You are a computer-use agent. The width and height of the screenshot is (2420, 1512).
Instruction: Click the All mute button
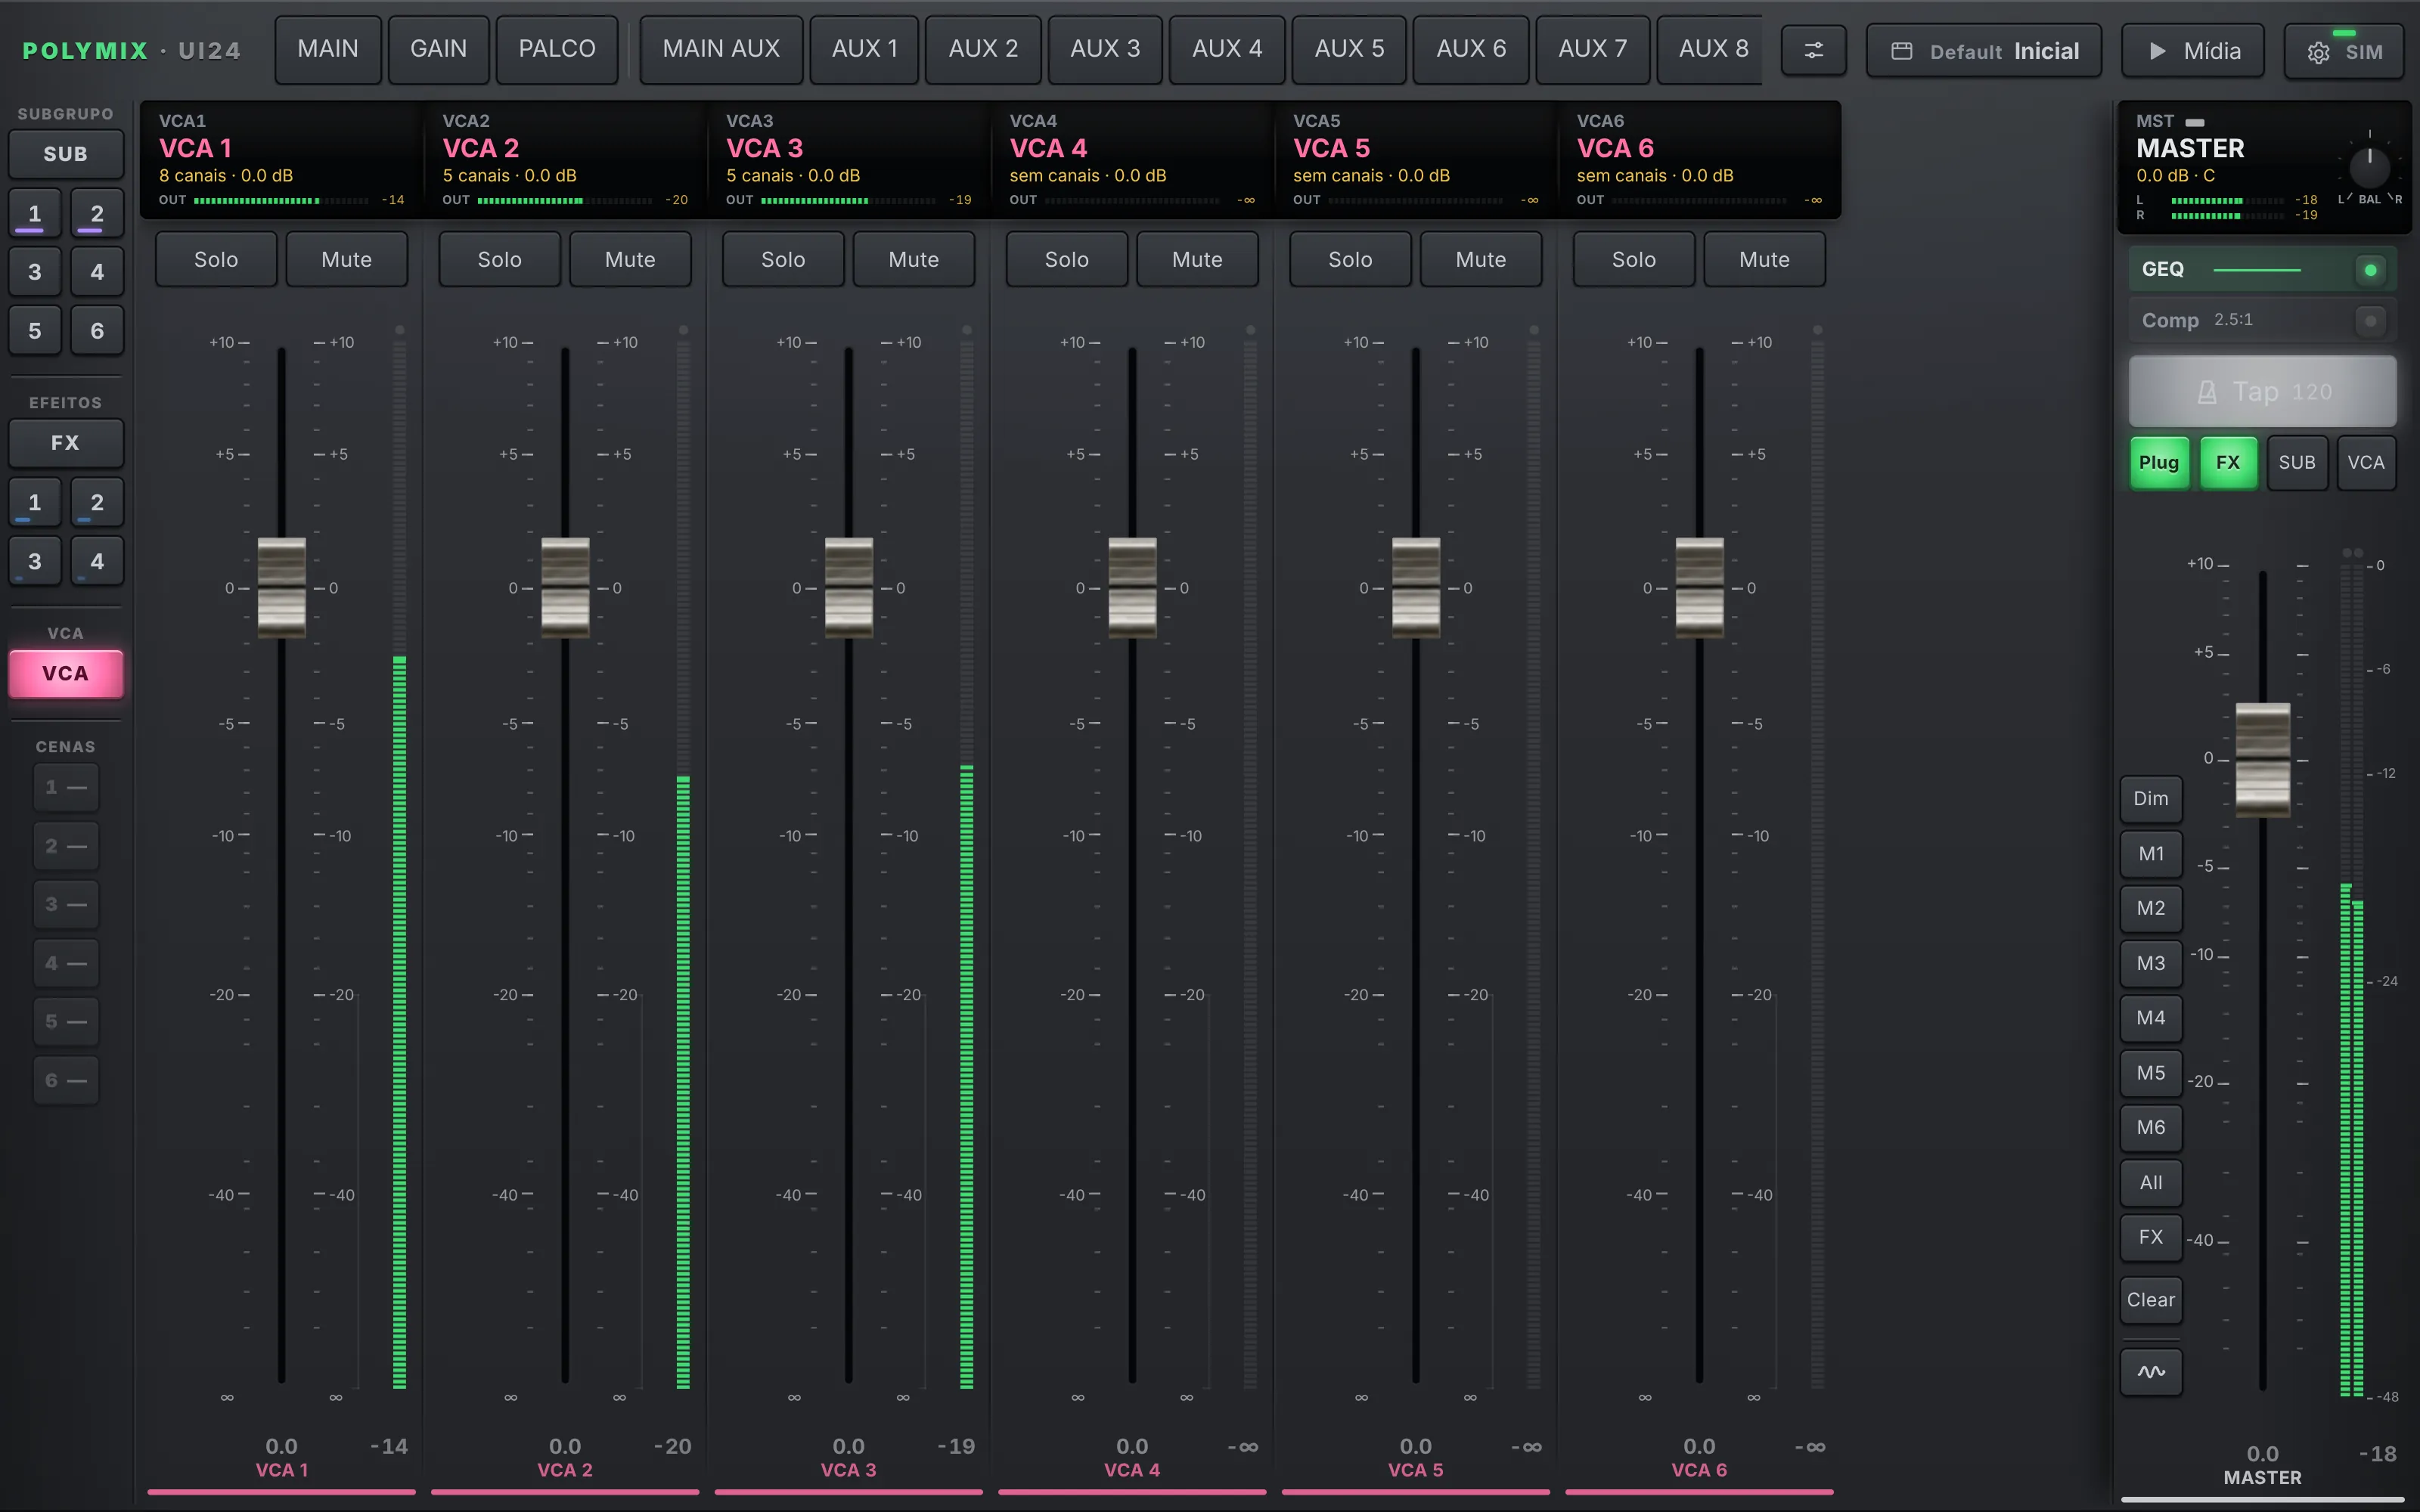[2151, 1182]
